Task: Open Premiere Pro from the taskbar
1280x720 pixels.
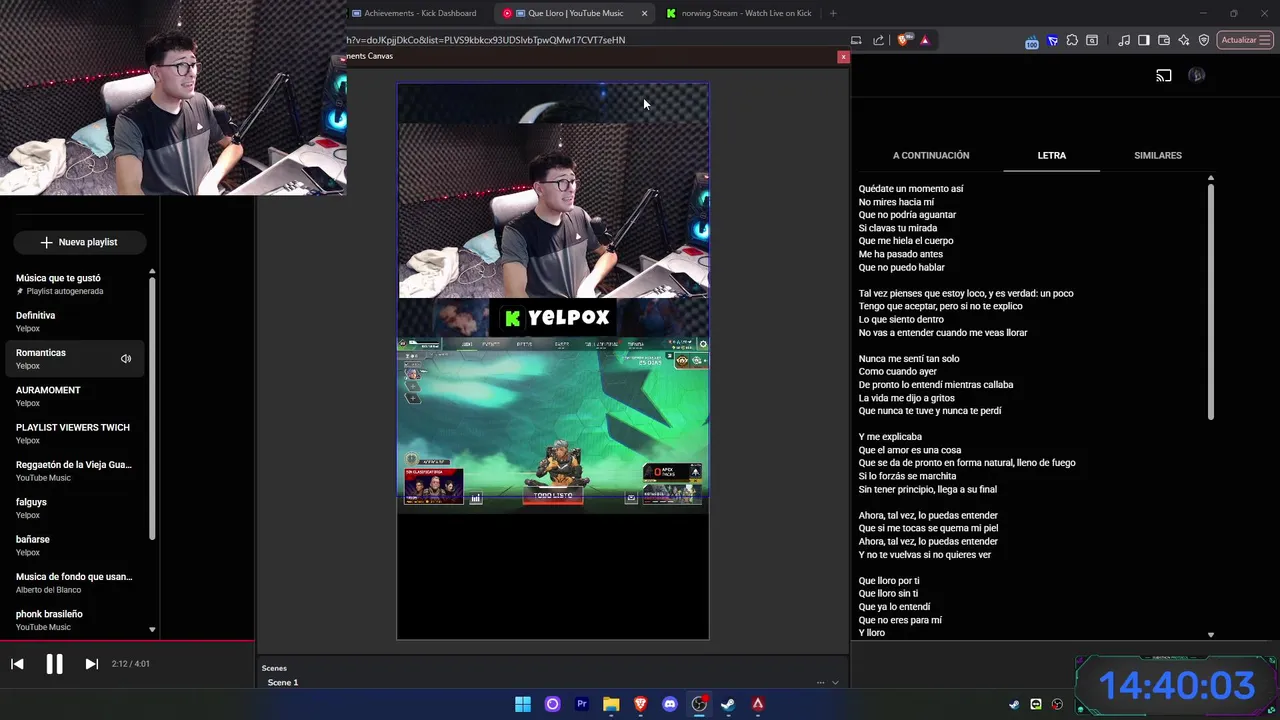Action: (581, 704)
